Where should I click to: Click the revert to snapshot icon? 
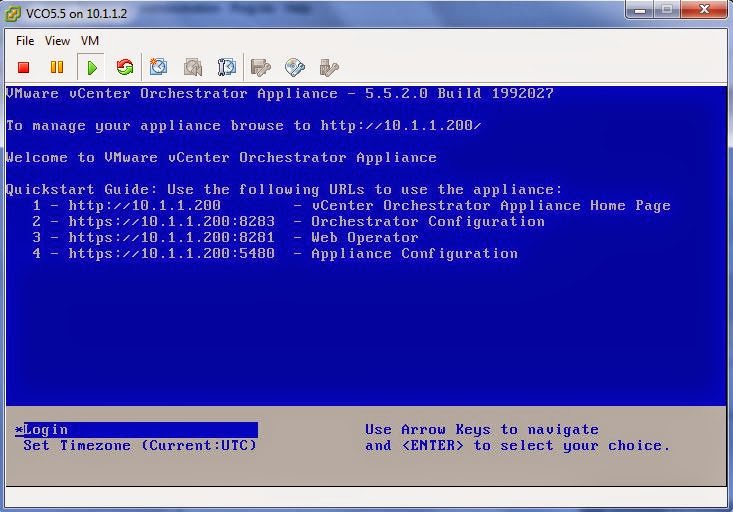[193, 67]
